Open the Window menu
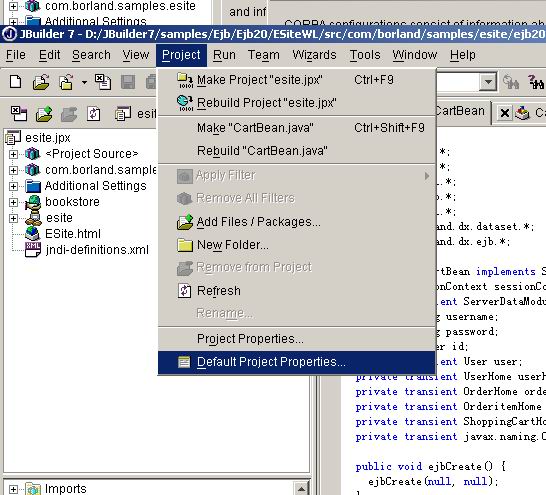This screenshot has width=546, height=495. click(414, 55)
